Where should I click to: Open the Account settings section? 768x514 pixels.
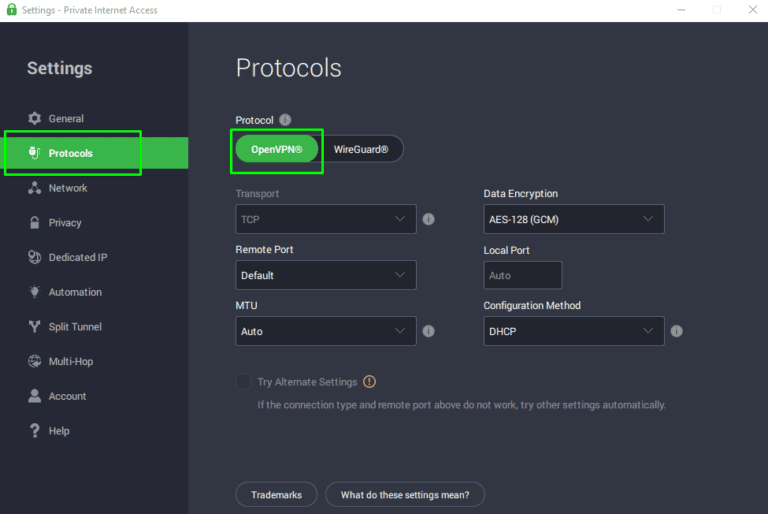[67, 396]
